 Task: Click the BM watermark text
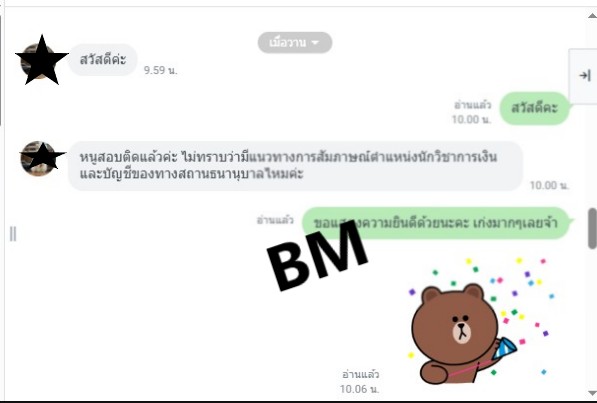tap(317, 255)
